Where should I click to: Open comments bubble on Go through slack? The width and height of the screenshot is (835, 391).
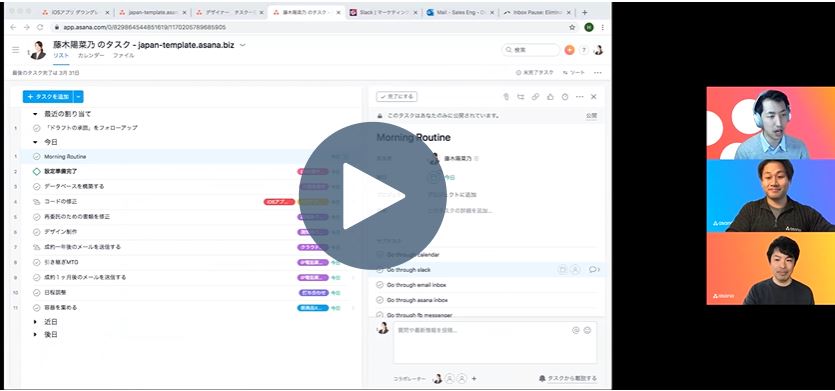coord(594,270)
